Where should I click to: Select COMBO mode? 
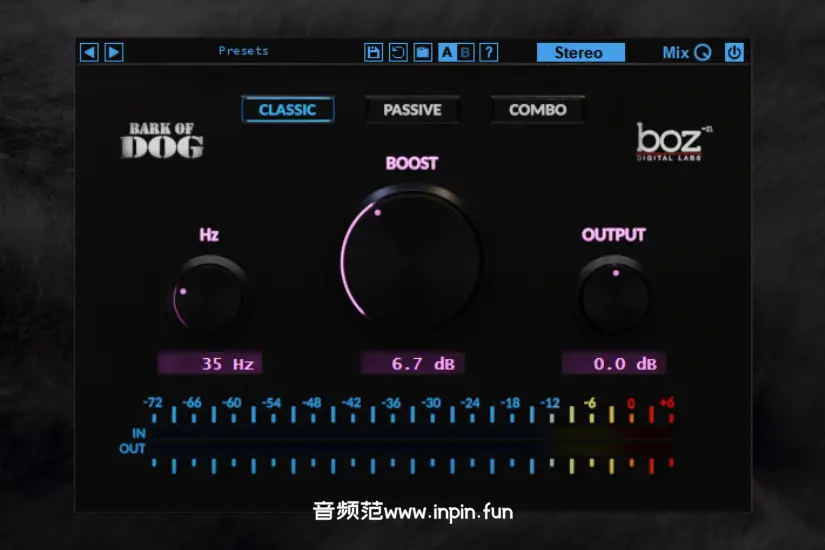(538, 109)
